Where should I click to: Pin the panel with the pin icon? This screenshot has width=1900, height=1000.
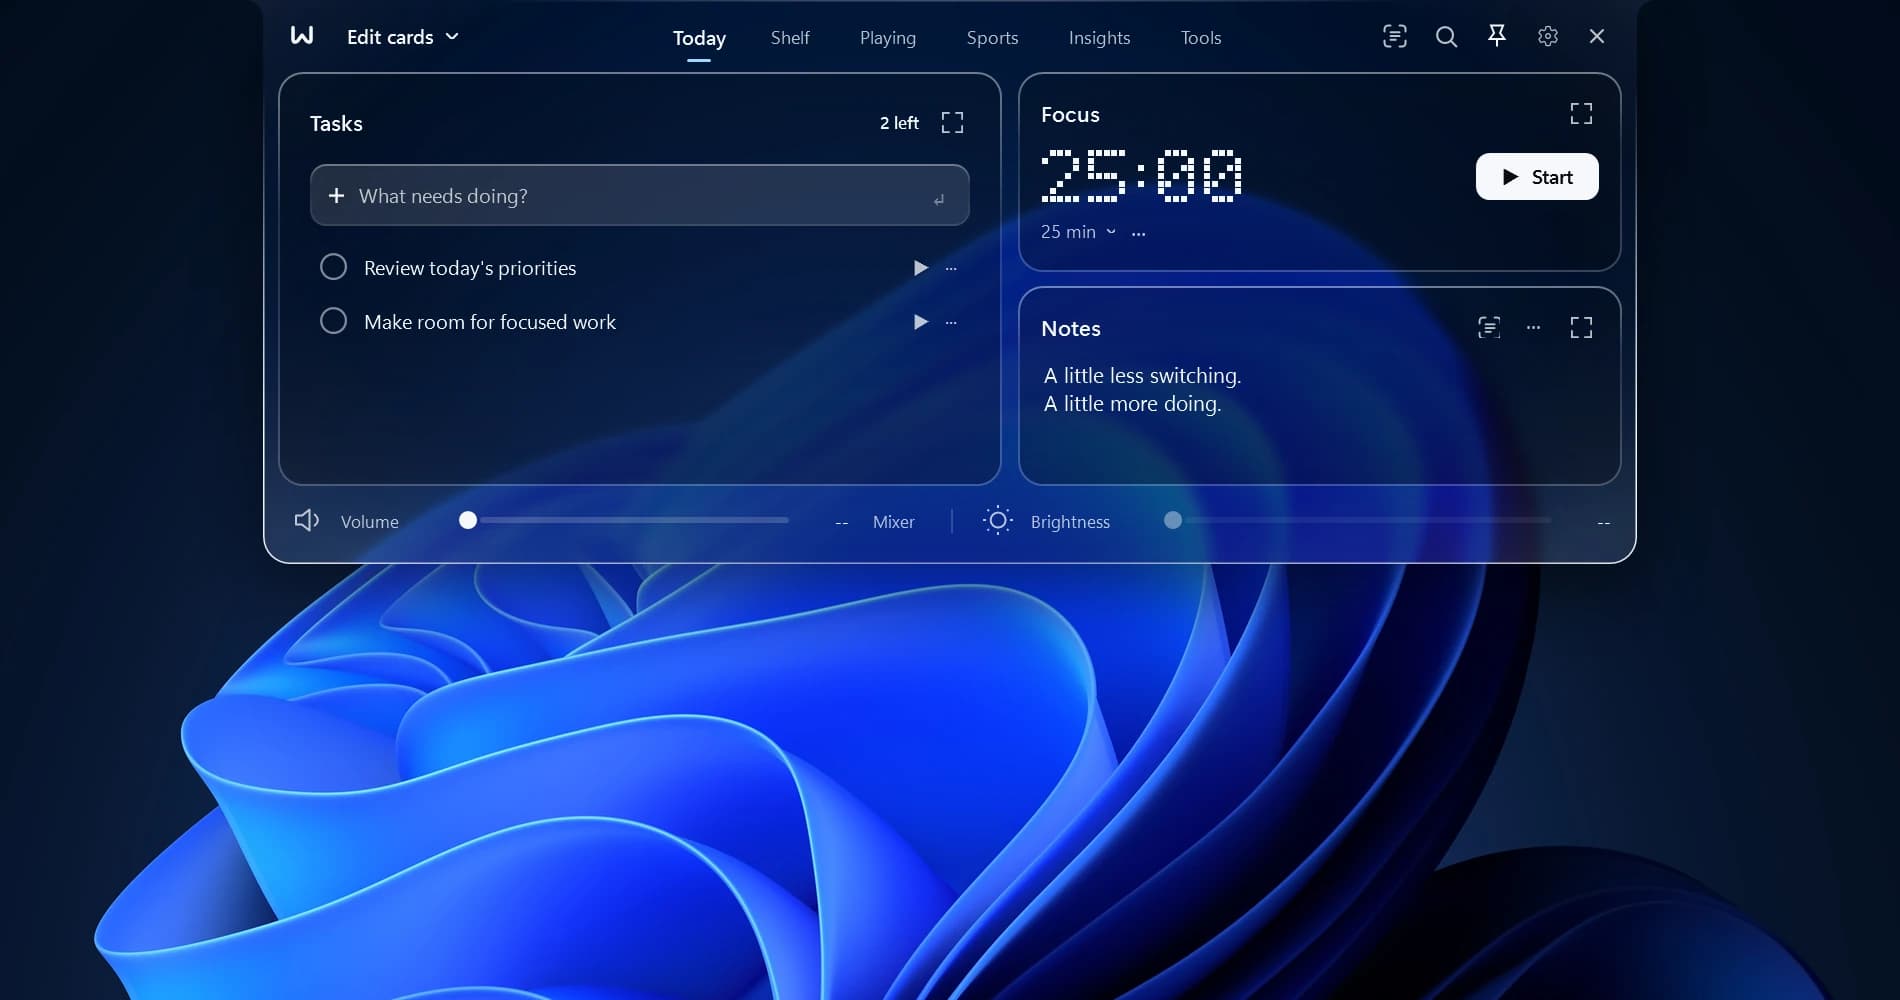coord(1497,36)
